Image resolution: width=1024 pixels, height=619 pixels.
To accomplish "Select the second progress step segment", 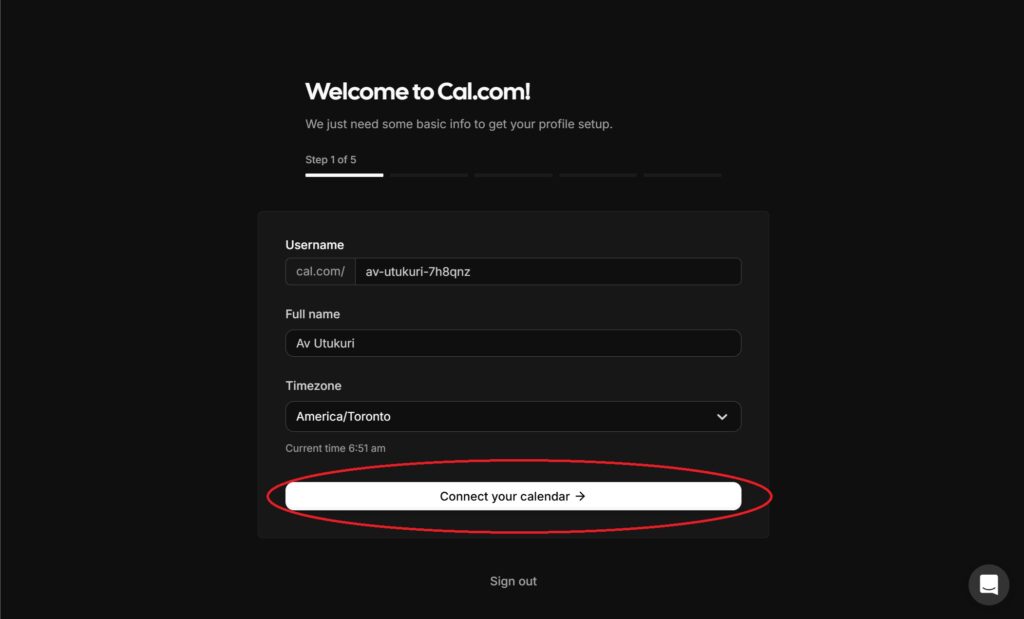I will (x=429, y=175).
